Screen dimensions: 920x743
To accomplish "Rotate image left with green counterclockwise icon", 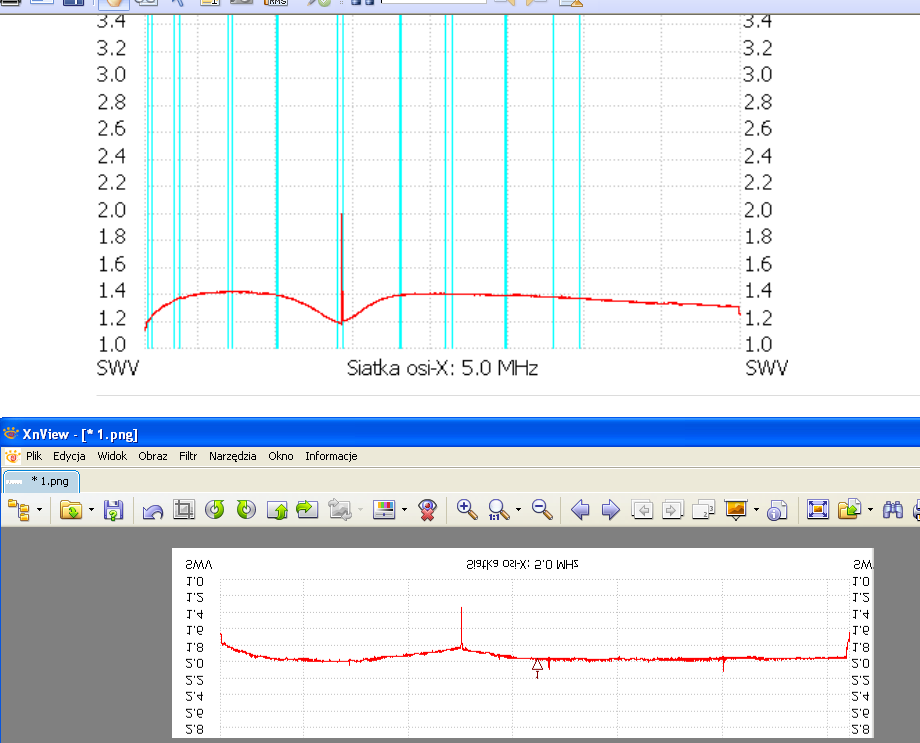I will (x=215, y=510).
